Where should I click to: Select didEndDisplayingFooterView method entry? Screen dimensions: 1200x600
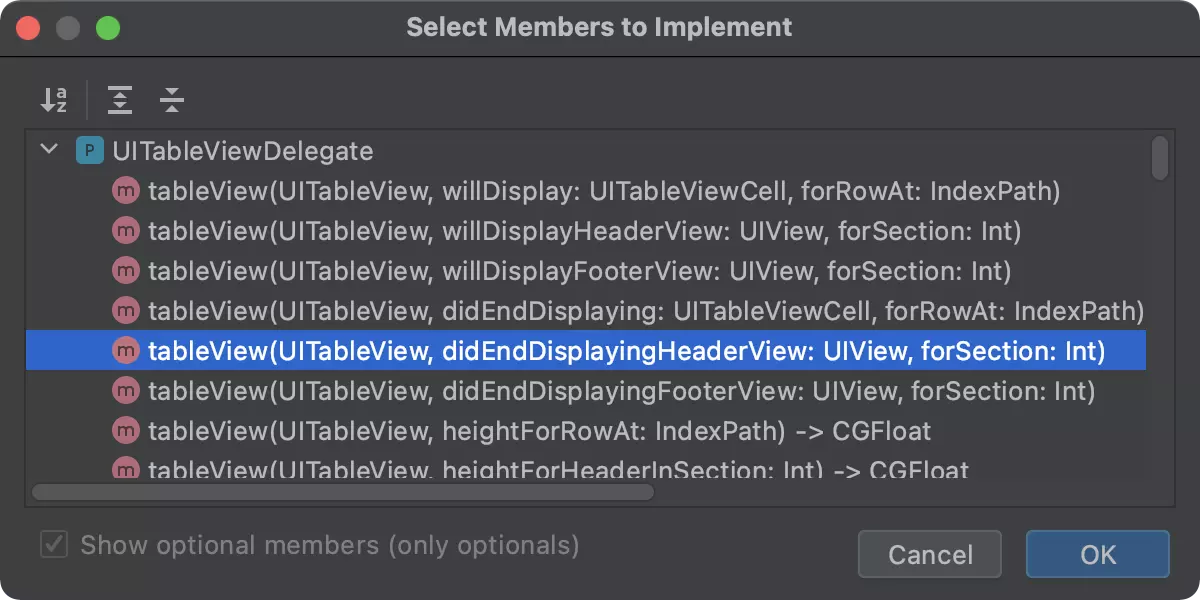620,391
